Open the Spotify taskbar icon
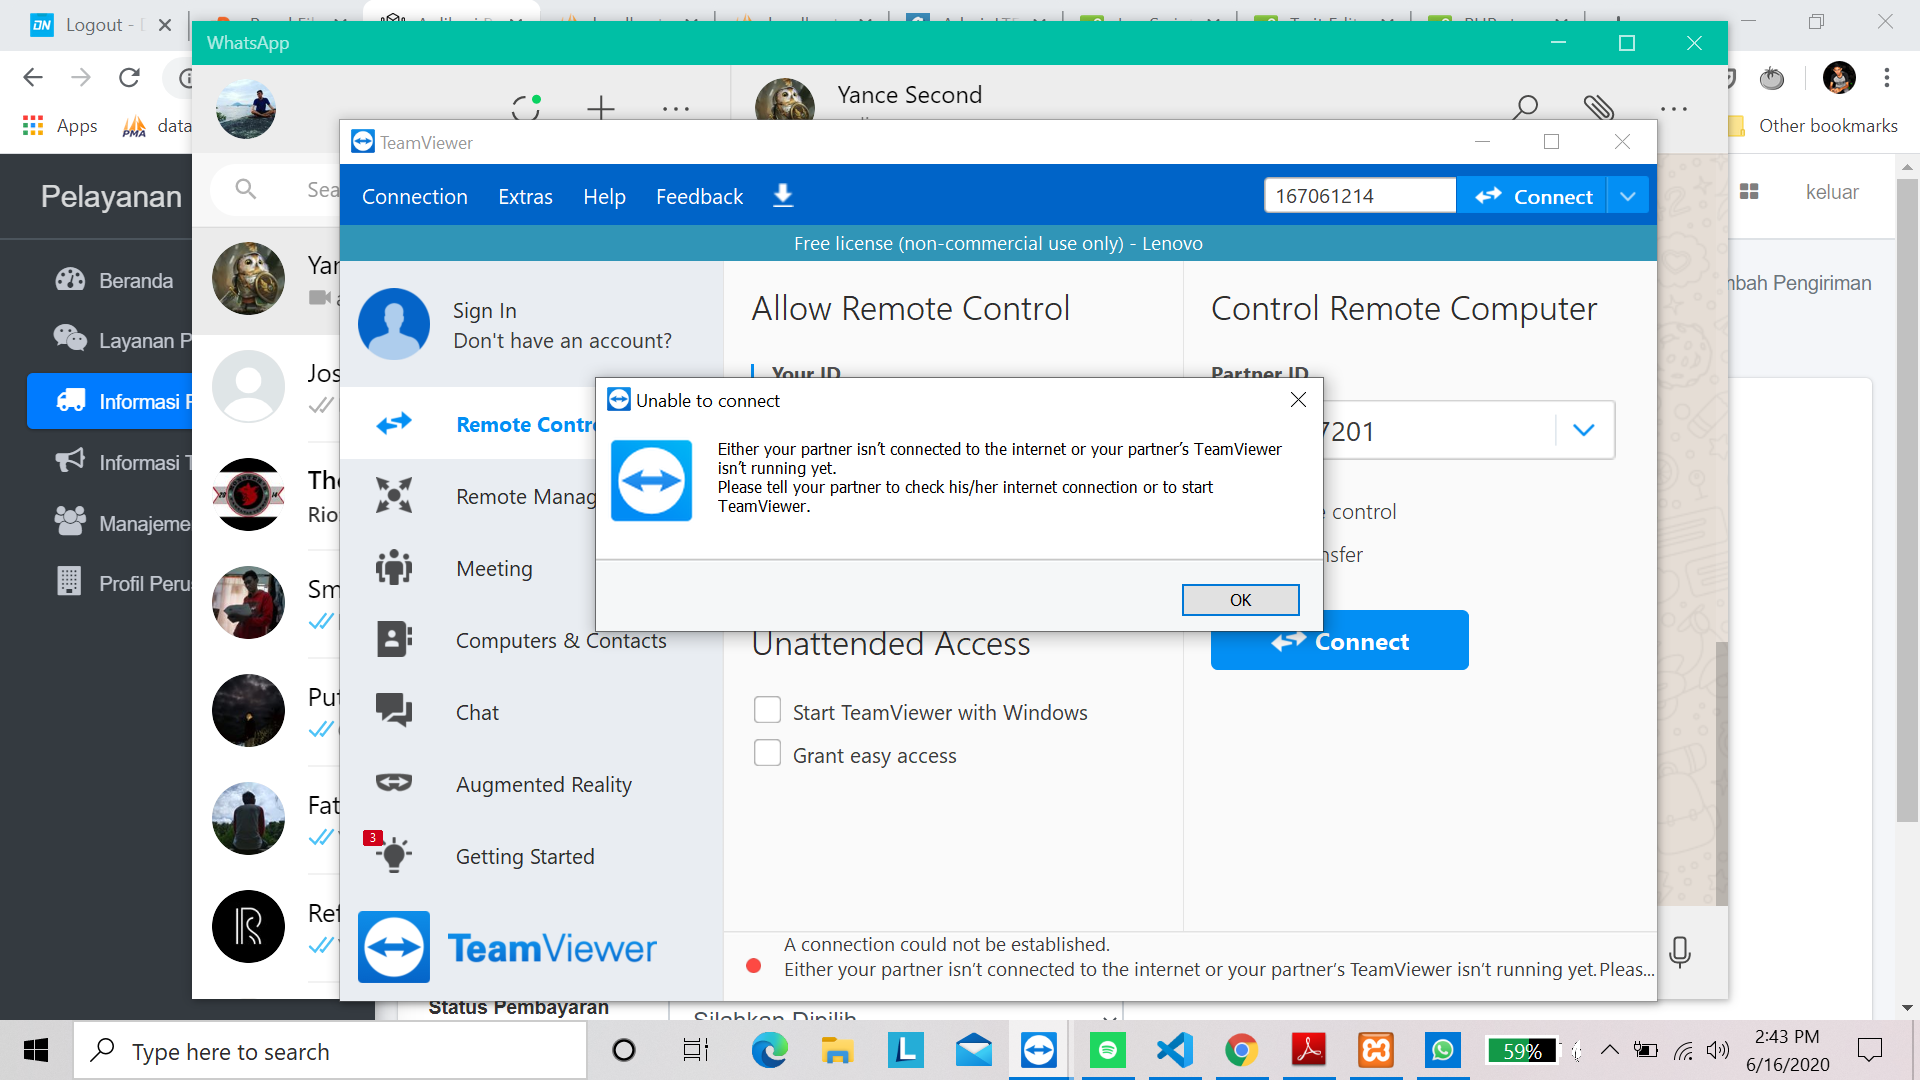Viewport: 1920px width, 1080px height. (1107, 1050)
